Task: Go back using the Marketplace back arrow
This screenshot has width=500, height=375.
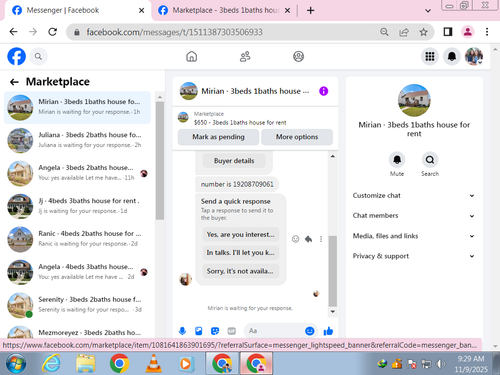Action: [x=14, y=82]
